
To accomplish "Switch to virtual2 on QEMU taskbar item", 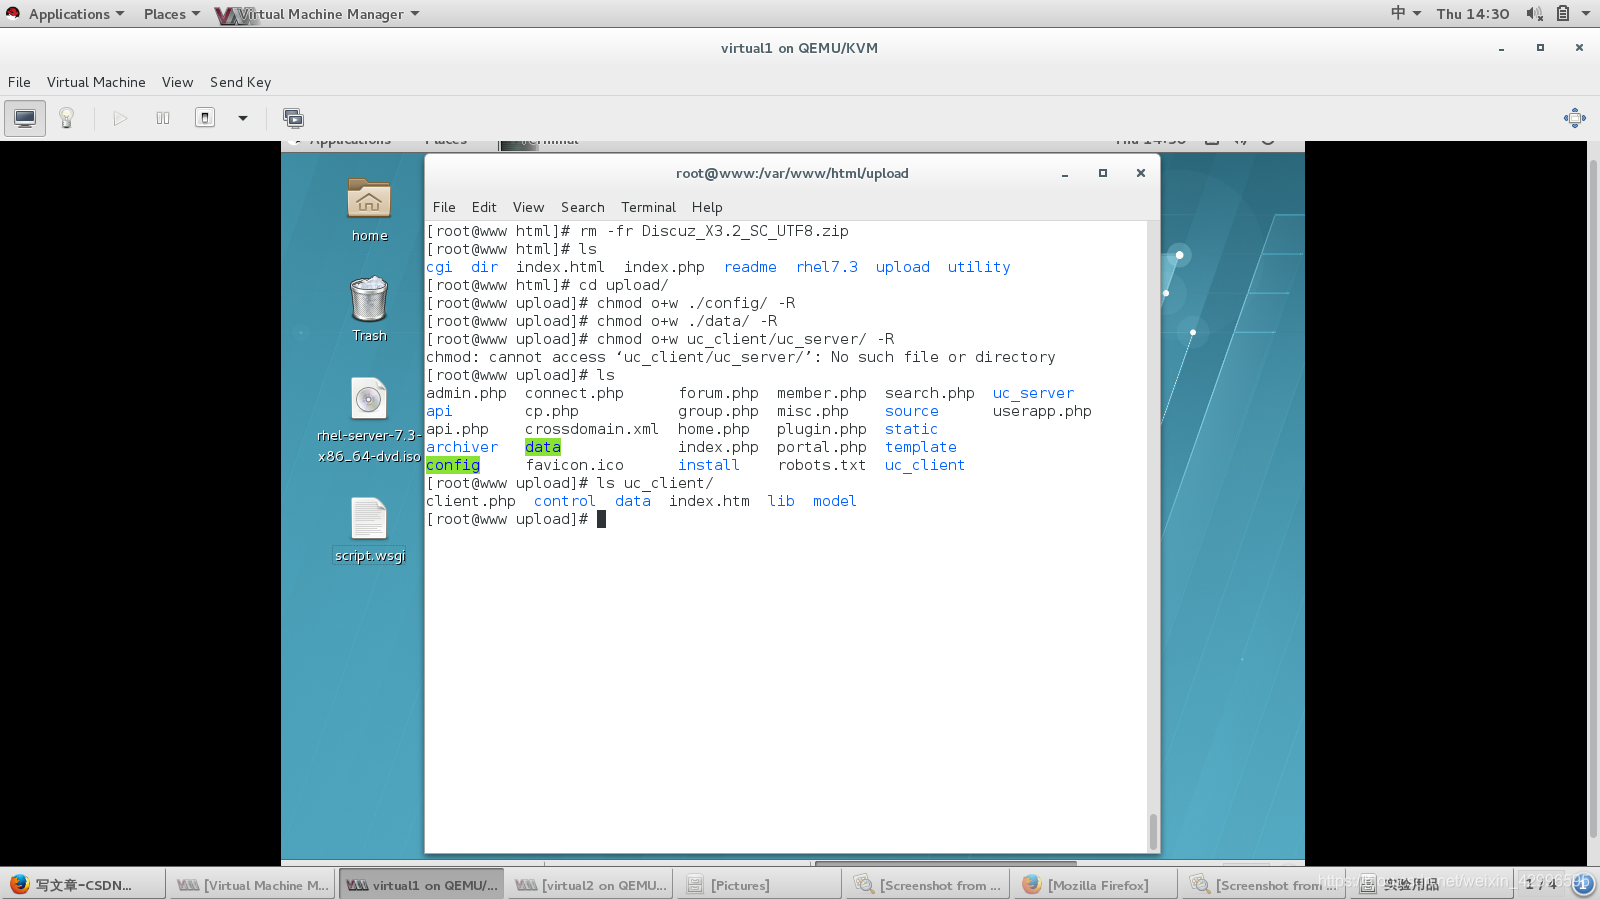I will click(590, 885).
